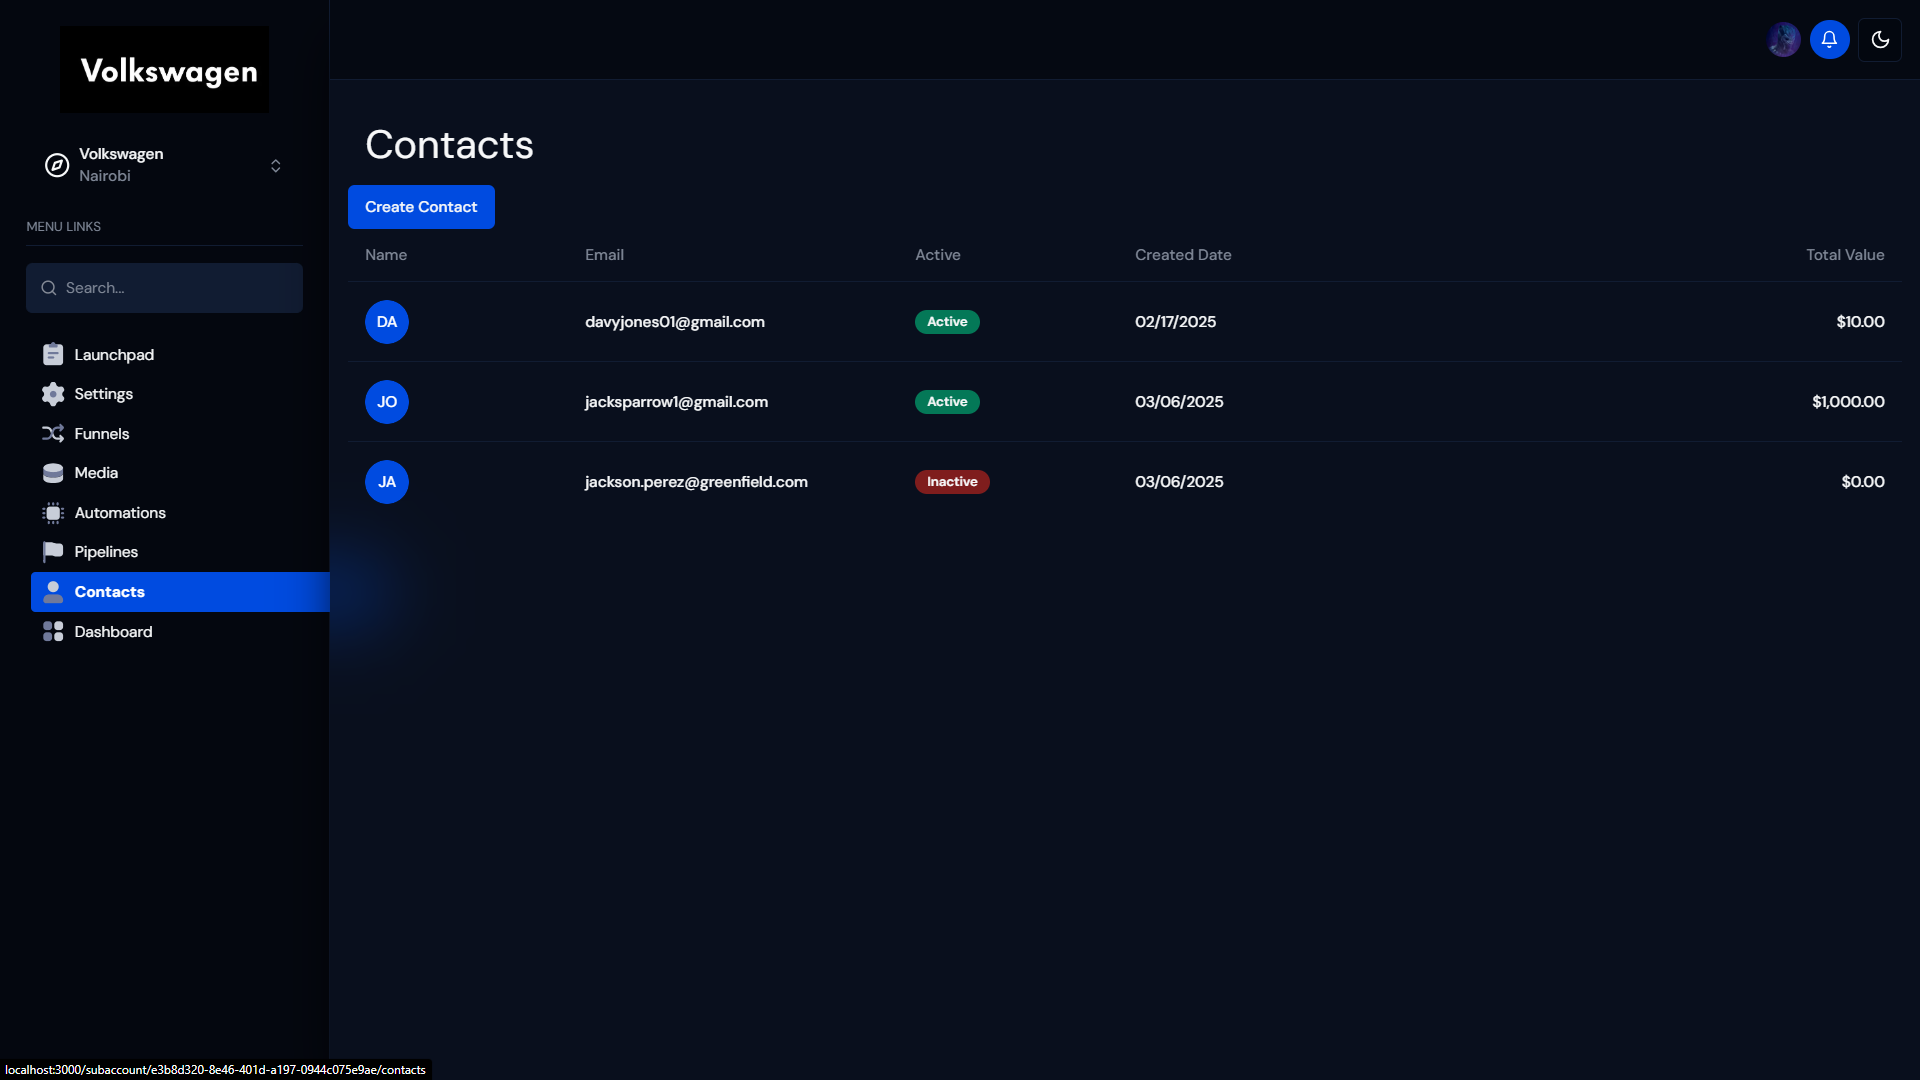The image size is (1920, 1080).
Task: Click total value $10.00
Action: (x=1860, y=322)
